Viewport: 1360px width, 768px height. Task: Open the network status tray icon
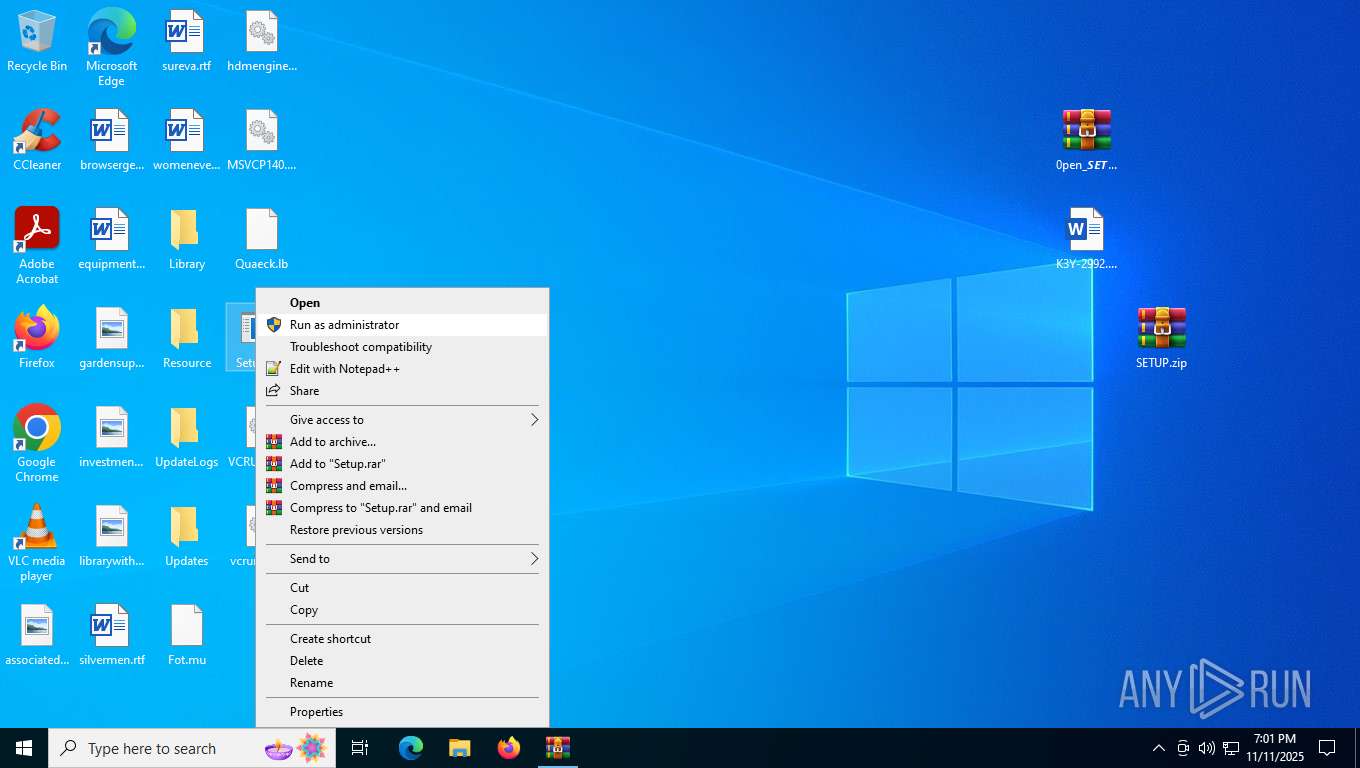pyautogui.click(x=1231, y=748)
